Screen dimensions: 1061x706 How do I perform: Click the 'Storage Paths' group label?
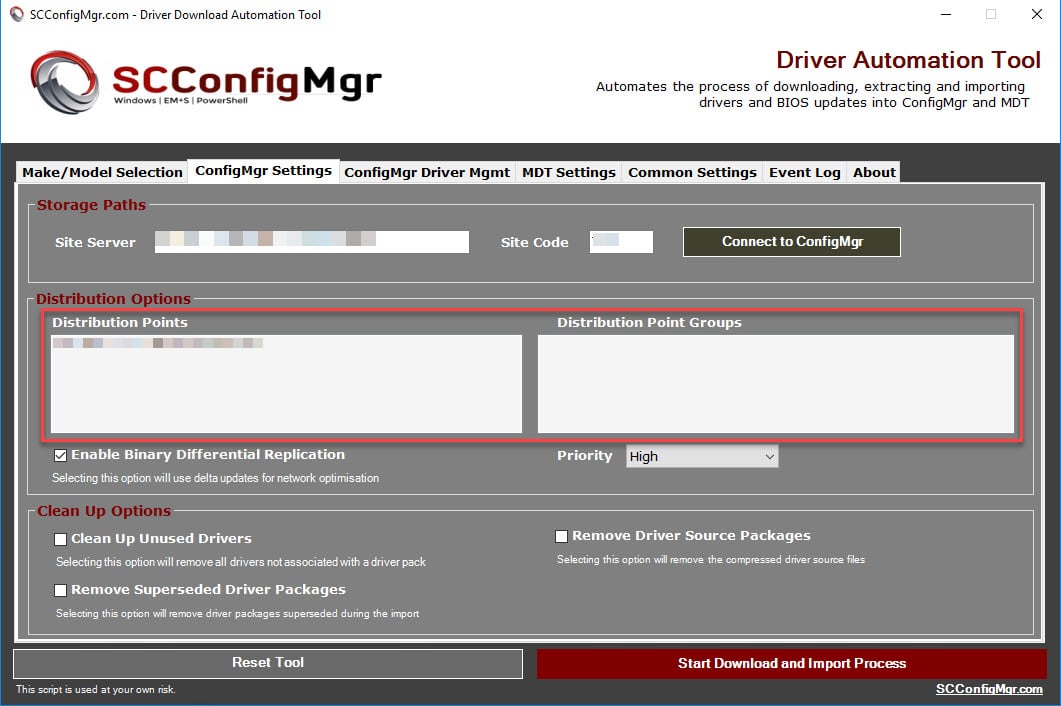[91, 205]
